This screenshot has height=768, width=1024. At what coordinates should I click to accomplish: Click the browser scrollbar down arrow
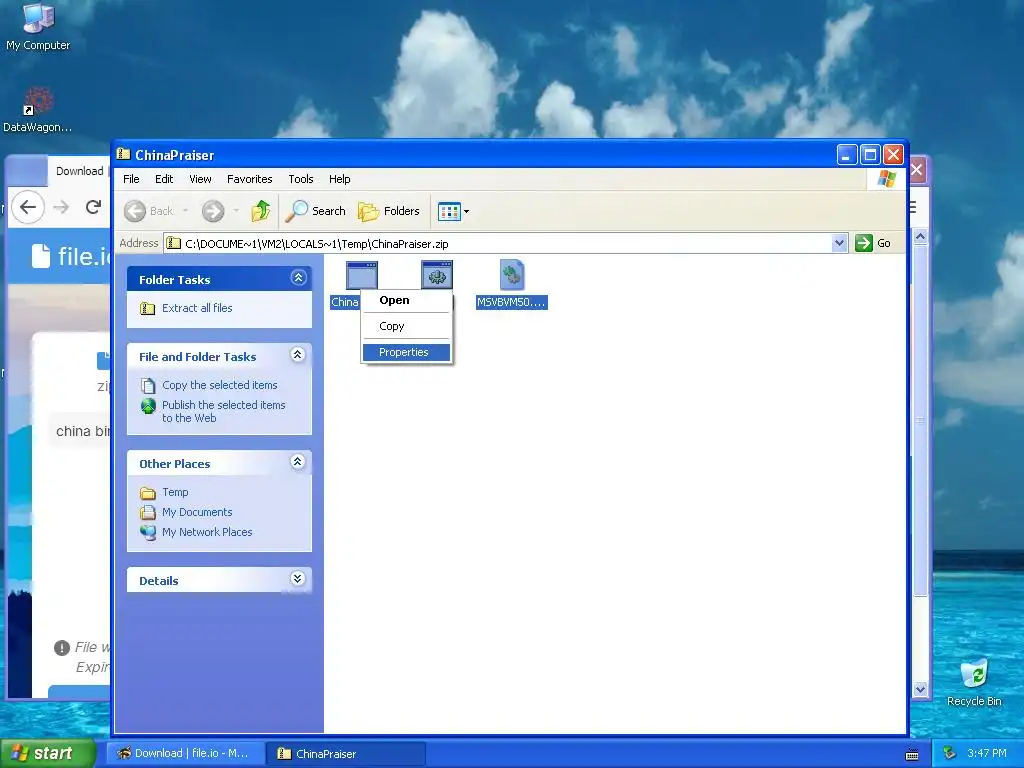point(920,689)
